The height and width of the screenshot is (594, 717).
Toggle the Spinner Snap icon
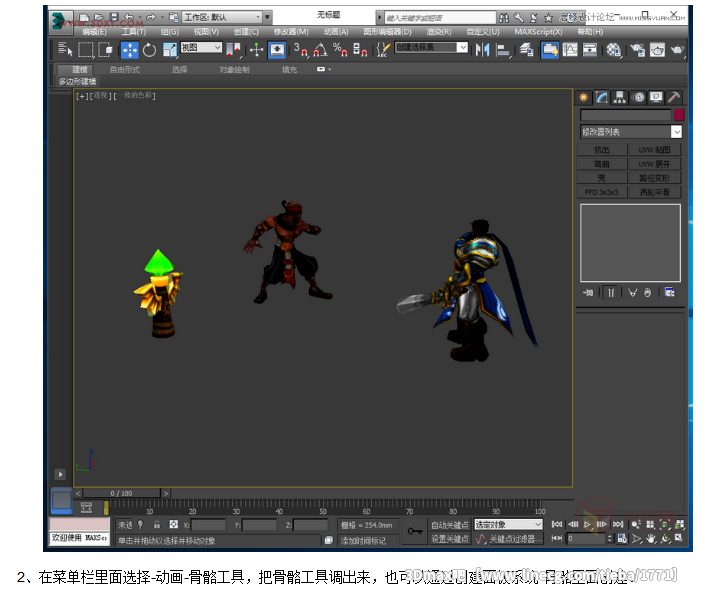360,49
